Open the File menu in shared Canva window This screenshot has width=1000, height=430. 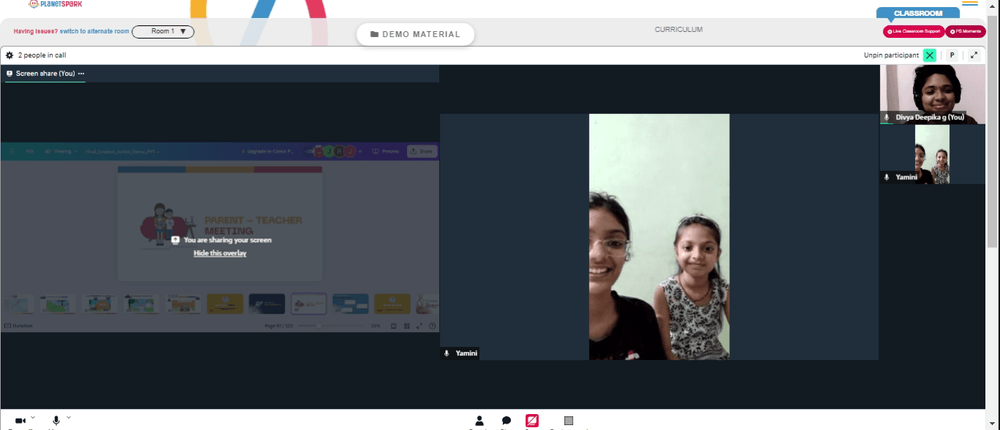tap(29, 151)
